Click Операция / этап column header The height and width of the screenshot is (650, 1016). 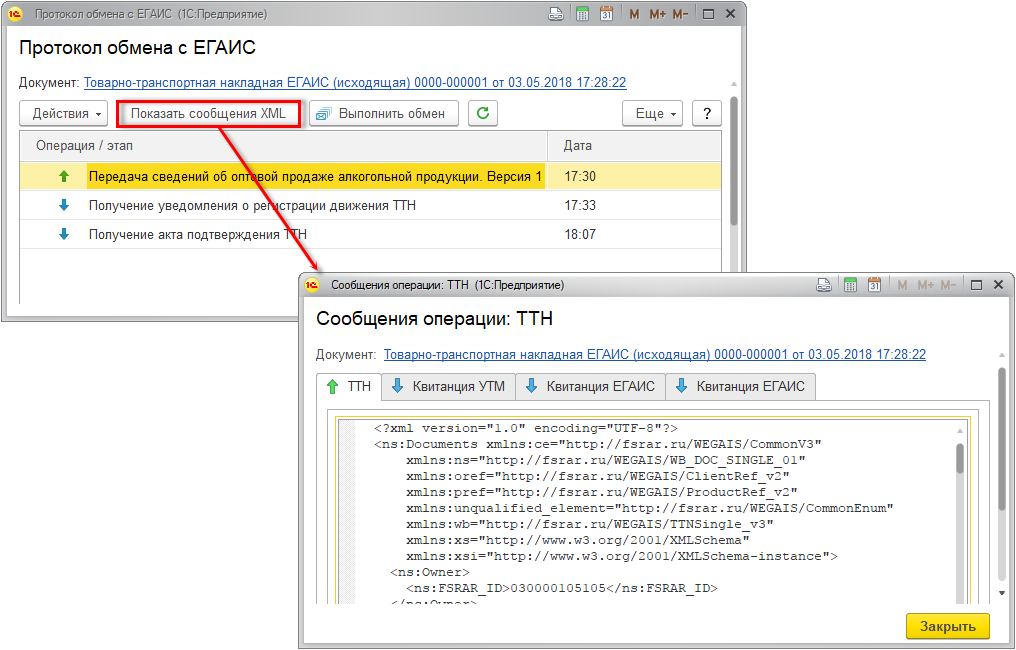[284, 146]
